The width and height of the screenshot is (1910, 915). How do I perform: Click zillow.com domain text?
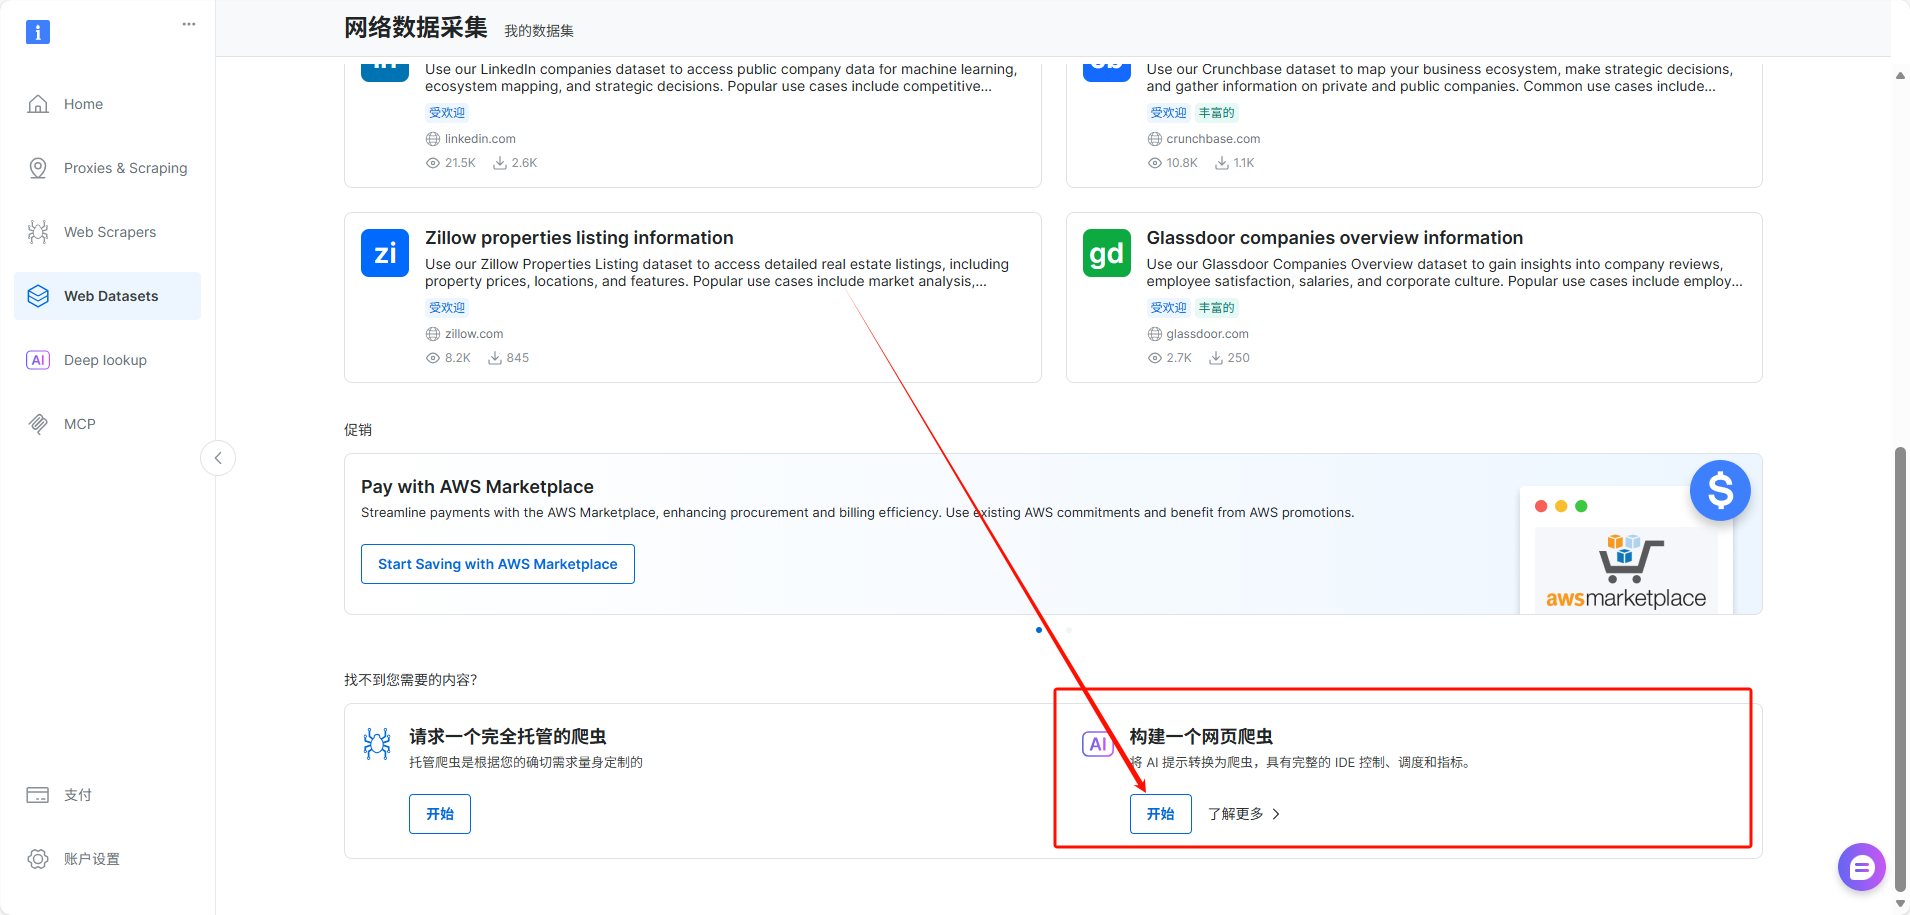(x=474, y=334)
